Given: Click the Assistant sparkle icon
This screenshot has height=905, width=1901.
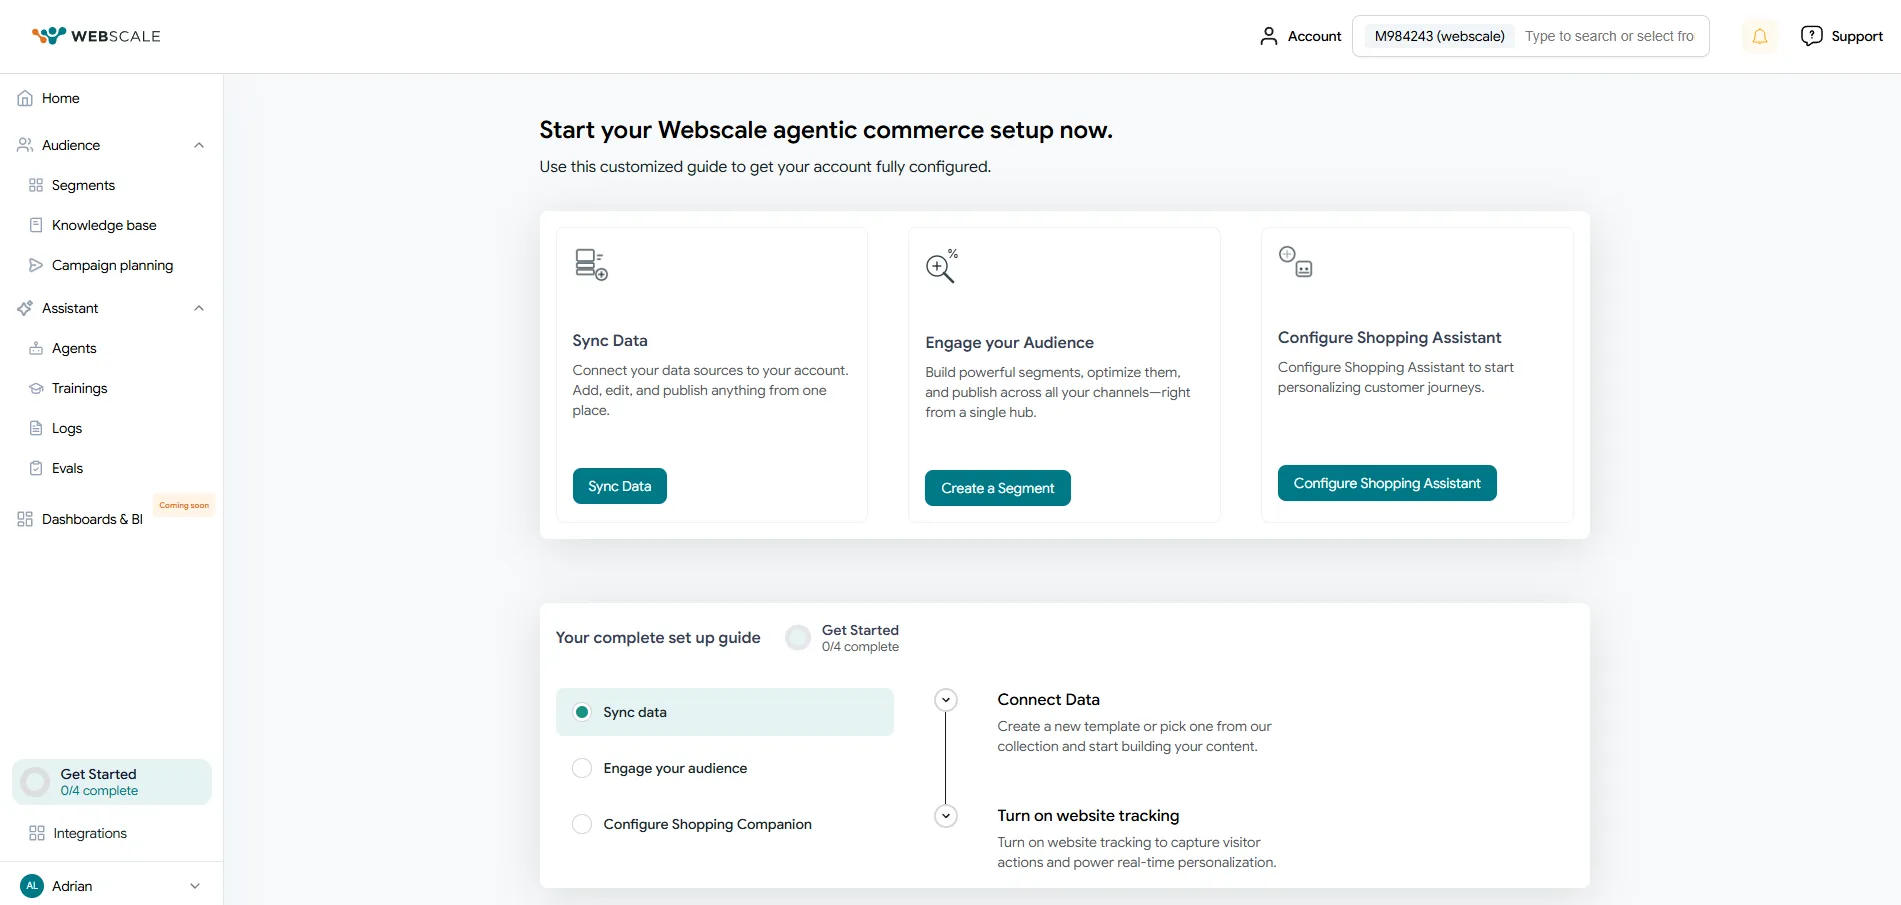Looking at the screenshot, I should [x=25, y=308].
